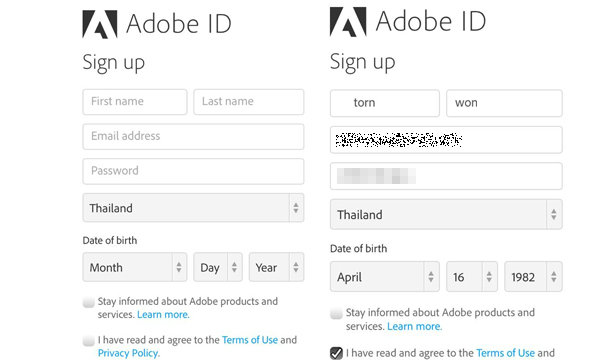Click the Adobe logo on the right form
This screenshot has height=360, width=600.
348,22
